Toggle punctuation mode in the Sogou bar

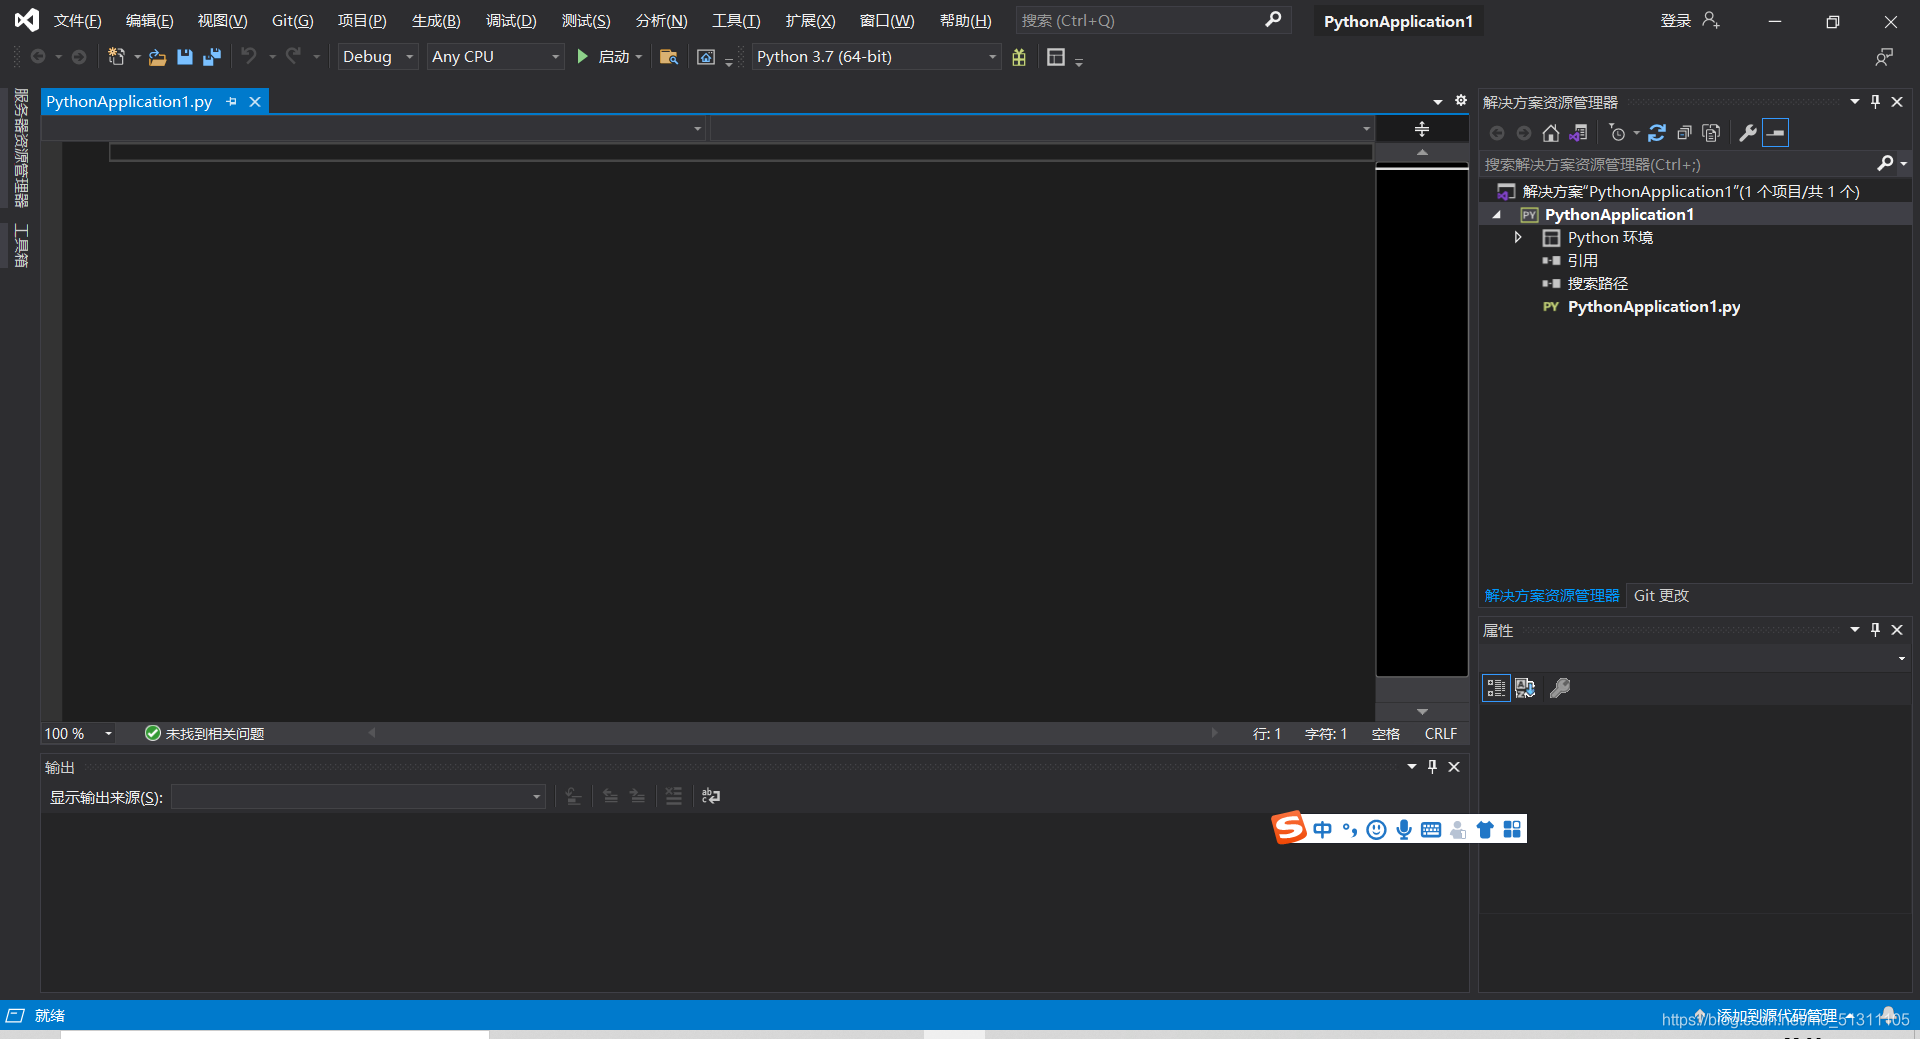(x=1350, y=829)
